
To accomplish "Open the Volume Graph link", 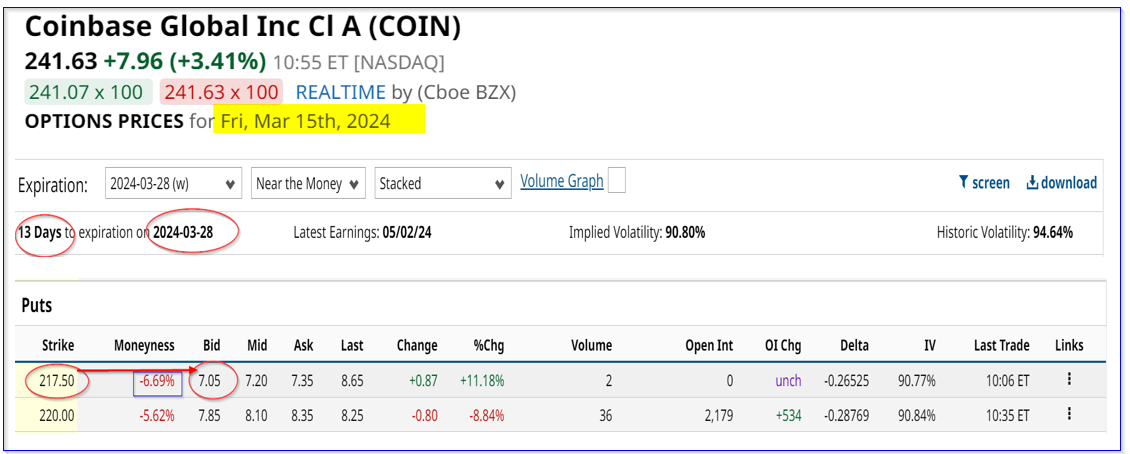I will click(561, 181).
